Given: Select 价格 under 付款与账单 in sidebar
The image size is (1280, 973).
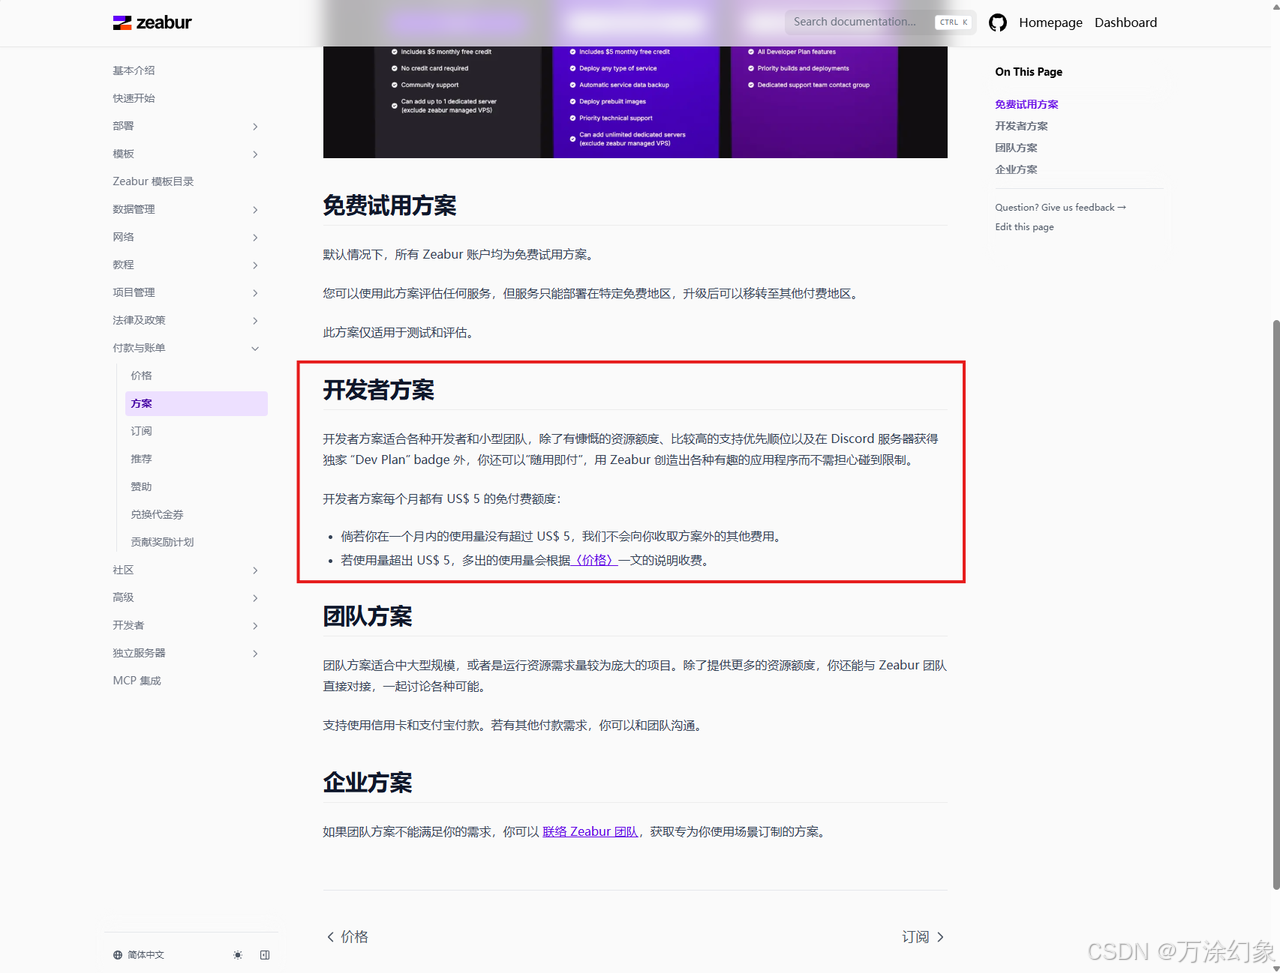Looking at the screenshot, I should coord(141,376).
